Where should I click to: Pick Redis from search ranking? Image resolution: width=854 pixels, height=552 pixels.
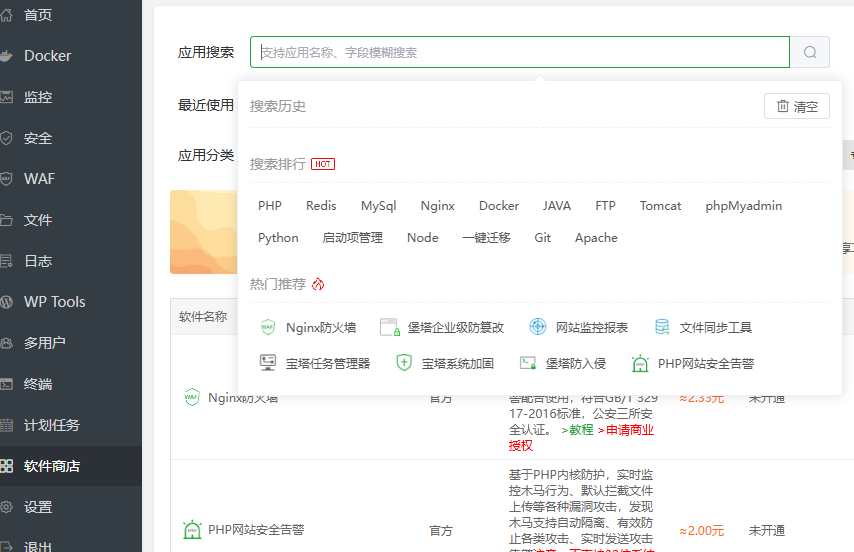click(x=321, y=206)
